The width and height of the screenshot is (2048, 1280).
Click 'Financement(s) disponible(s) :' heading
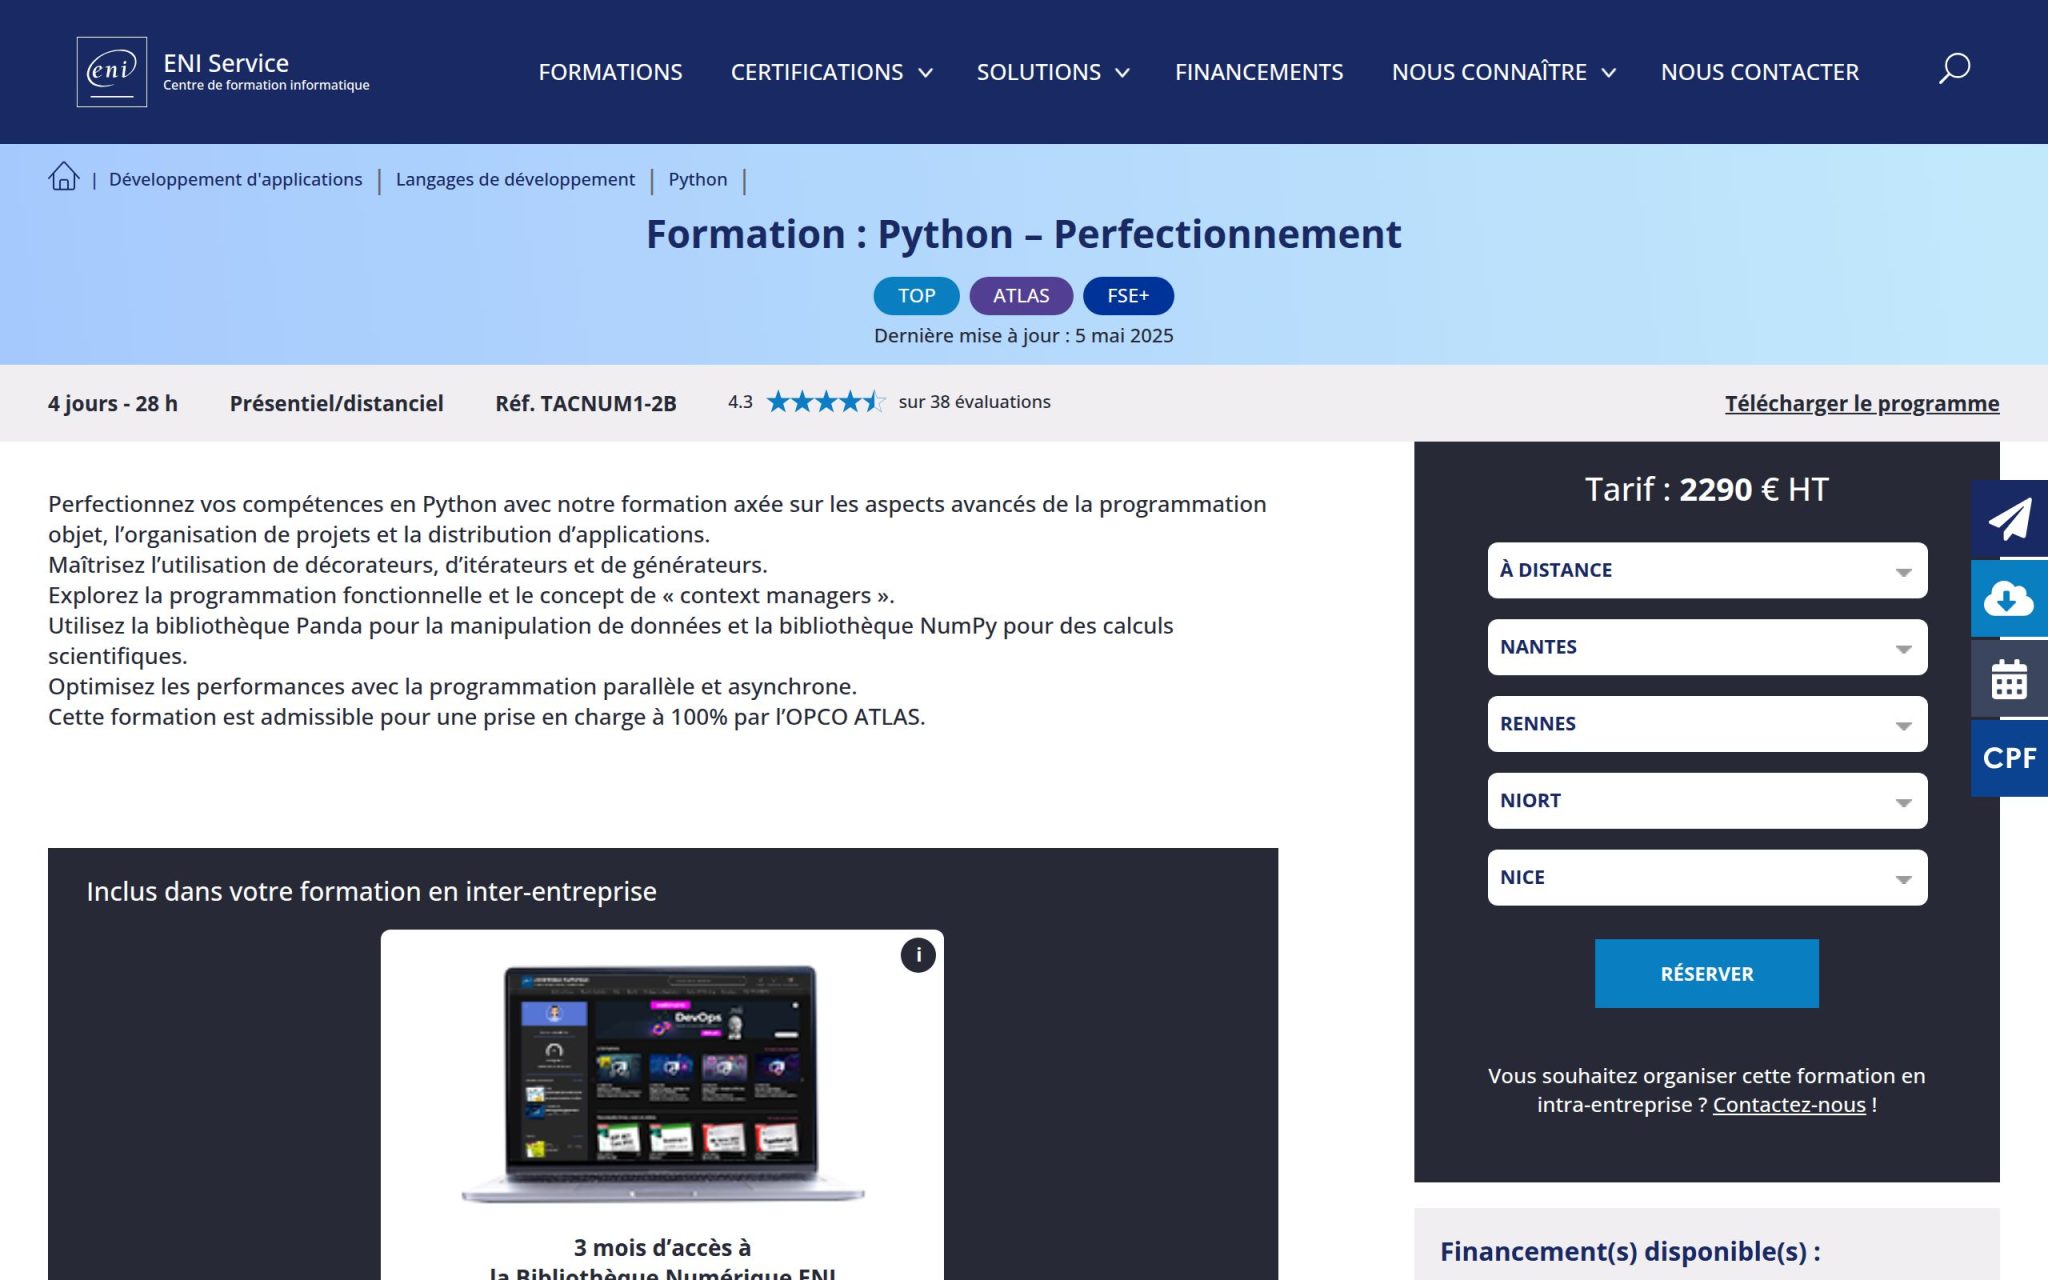click(x=1630, y=1251)
